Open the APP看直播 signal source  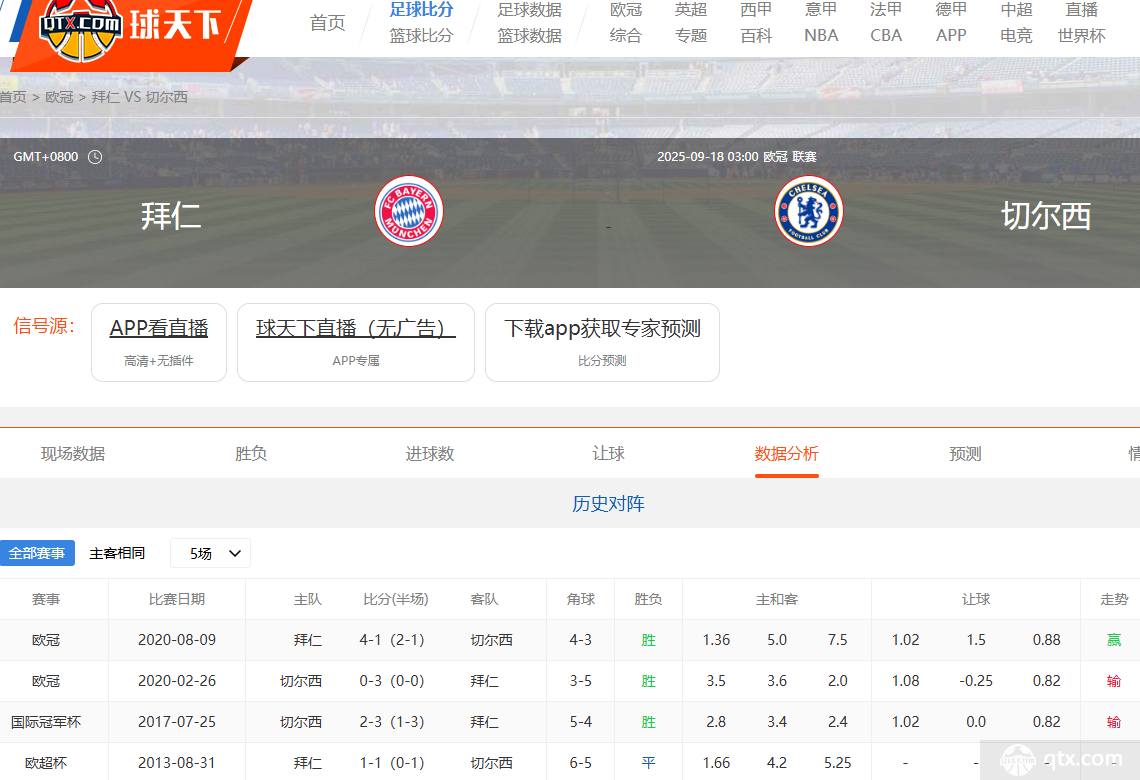tap(159, 342)
